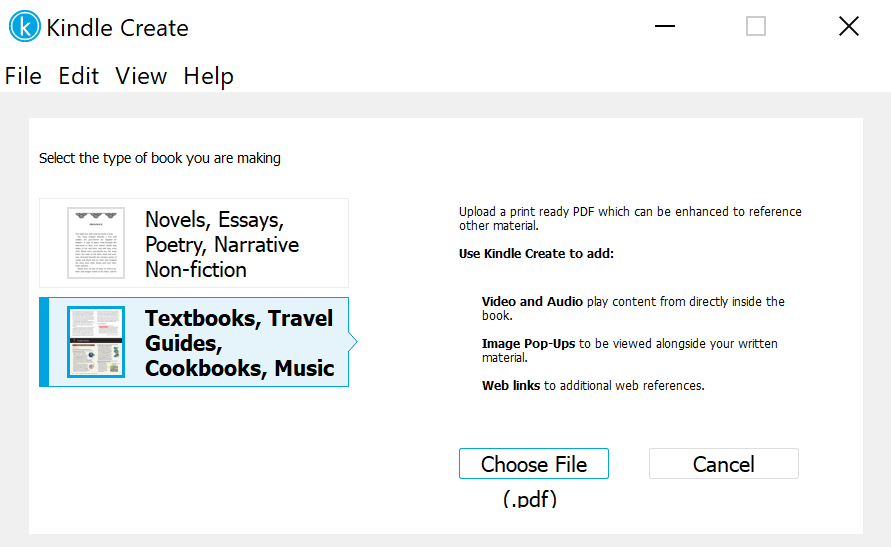Select Textbooks, Travel Guides, Cookbooks option
891x547 pixels.
click(194, 342)
